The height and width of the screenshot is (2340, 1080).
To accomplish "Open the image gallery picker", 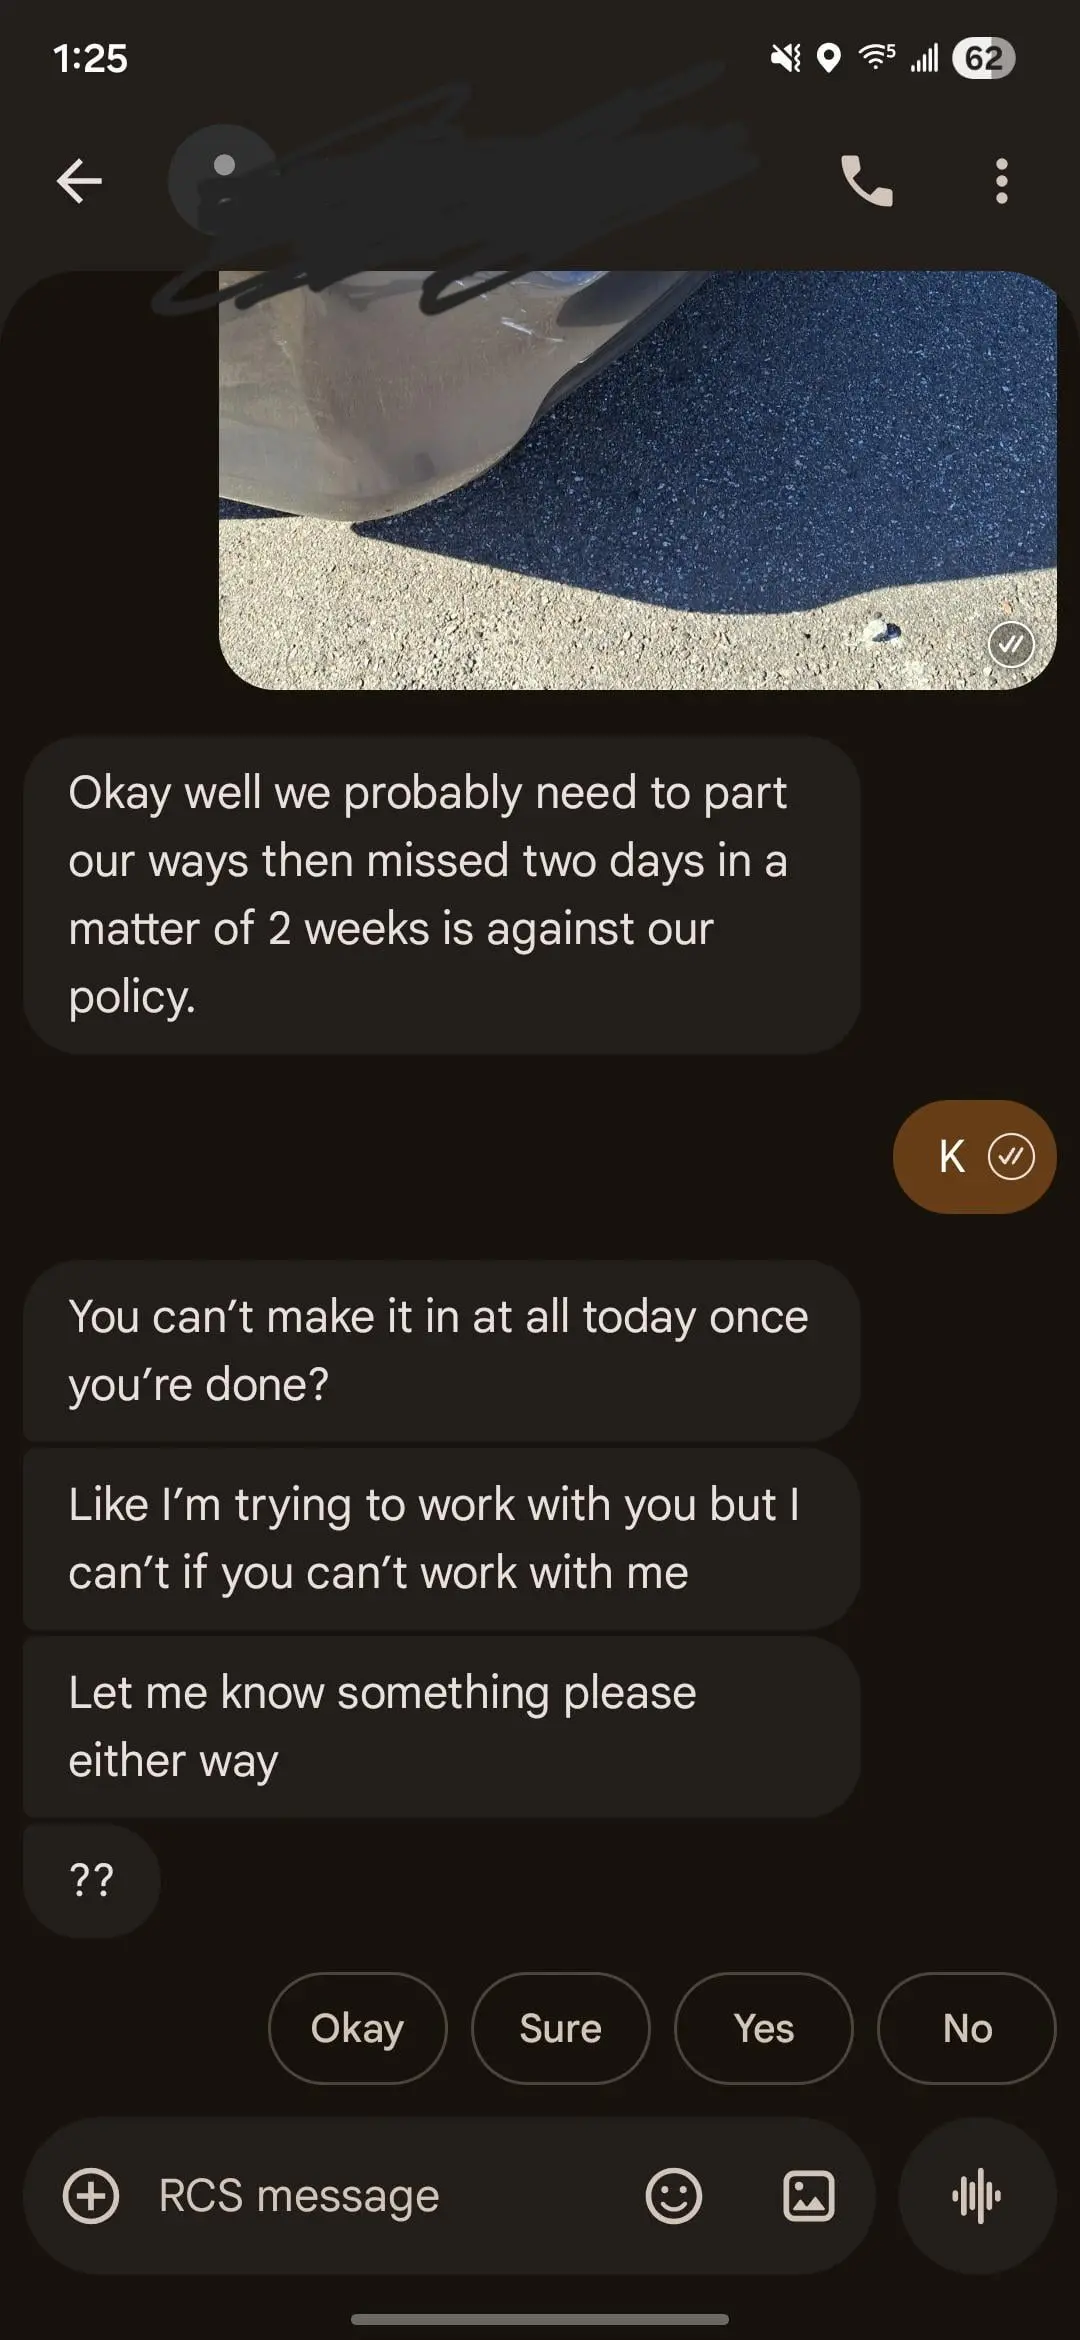I will coord(808,2197).
